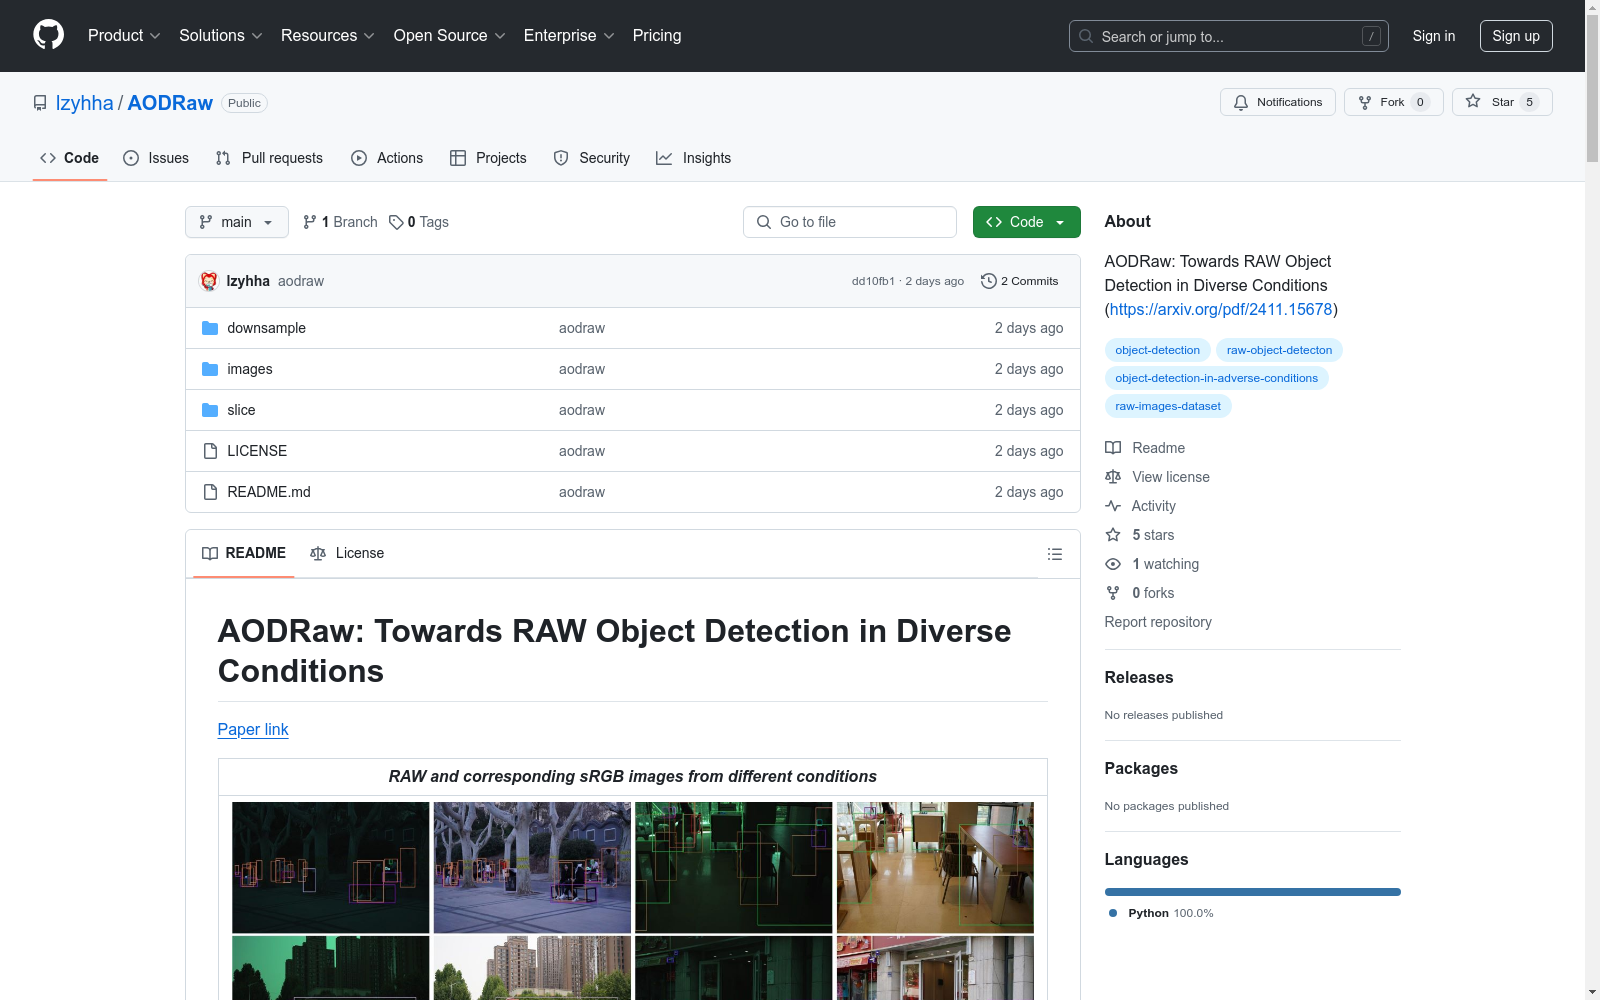Viewport: 1600px width, 1000px height.
Task: Click the scales icon beside View license
Action: tap(1113, 477)
